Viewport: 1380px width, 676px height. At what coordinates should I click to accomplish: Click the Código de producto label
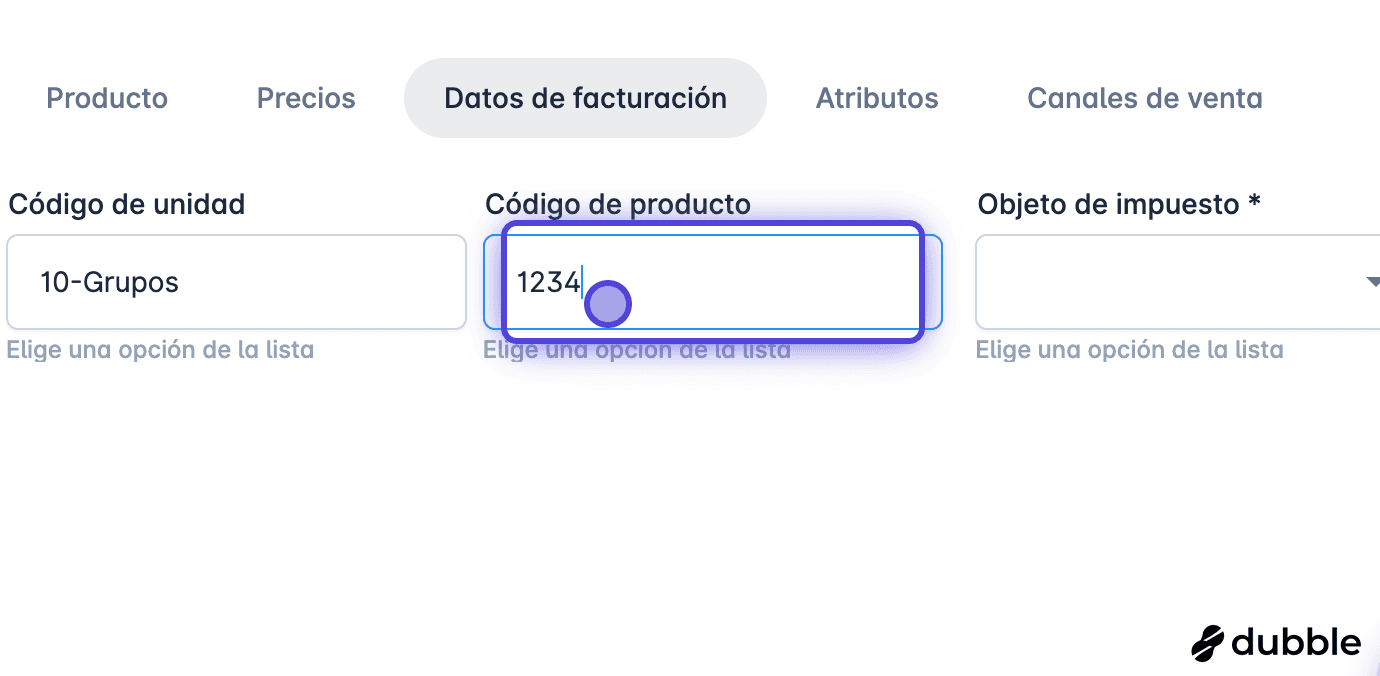coord(618,204)
